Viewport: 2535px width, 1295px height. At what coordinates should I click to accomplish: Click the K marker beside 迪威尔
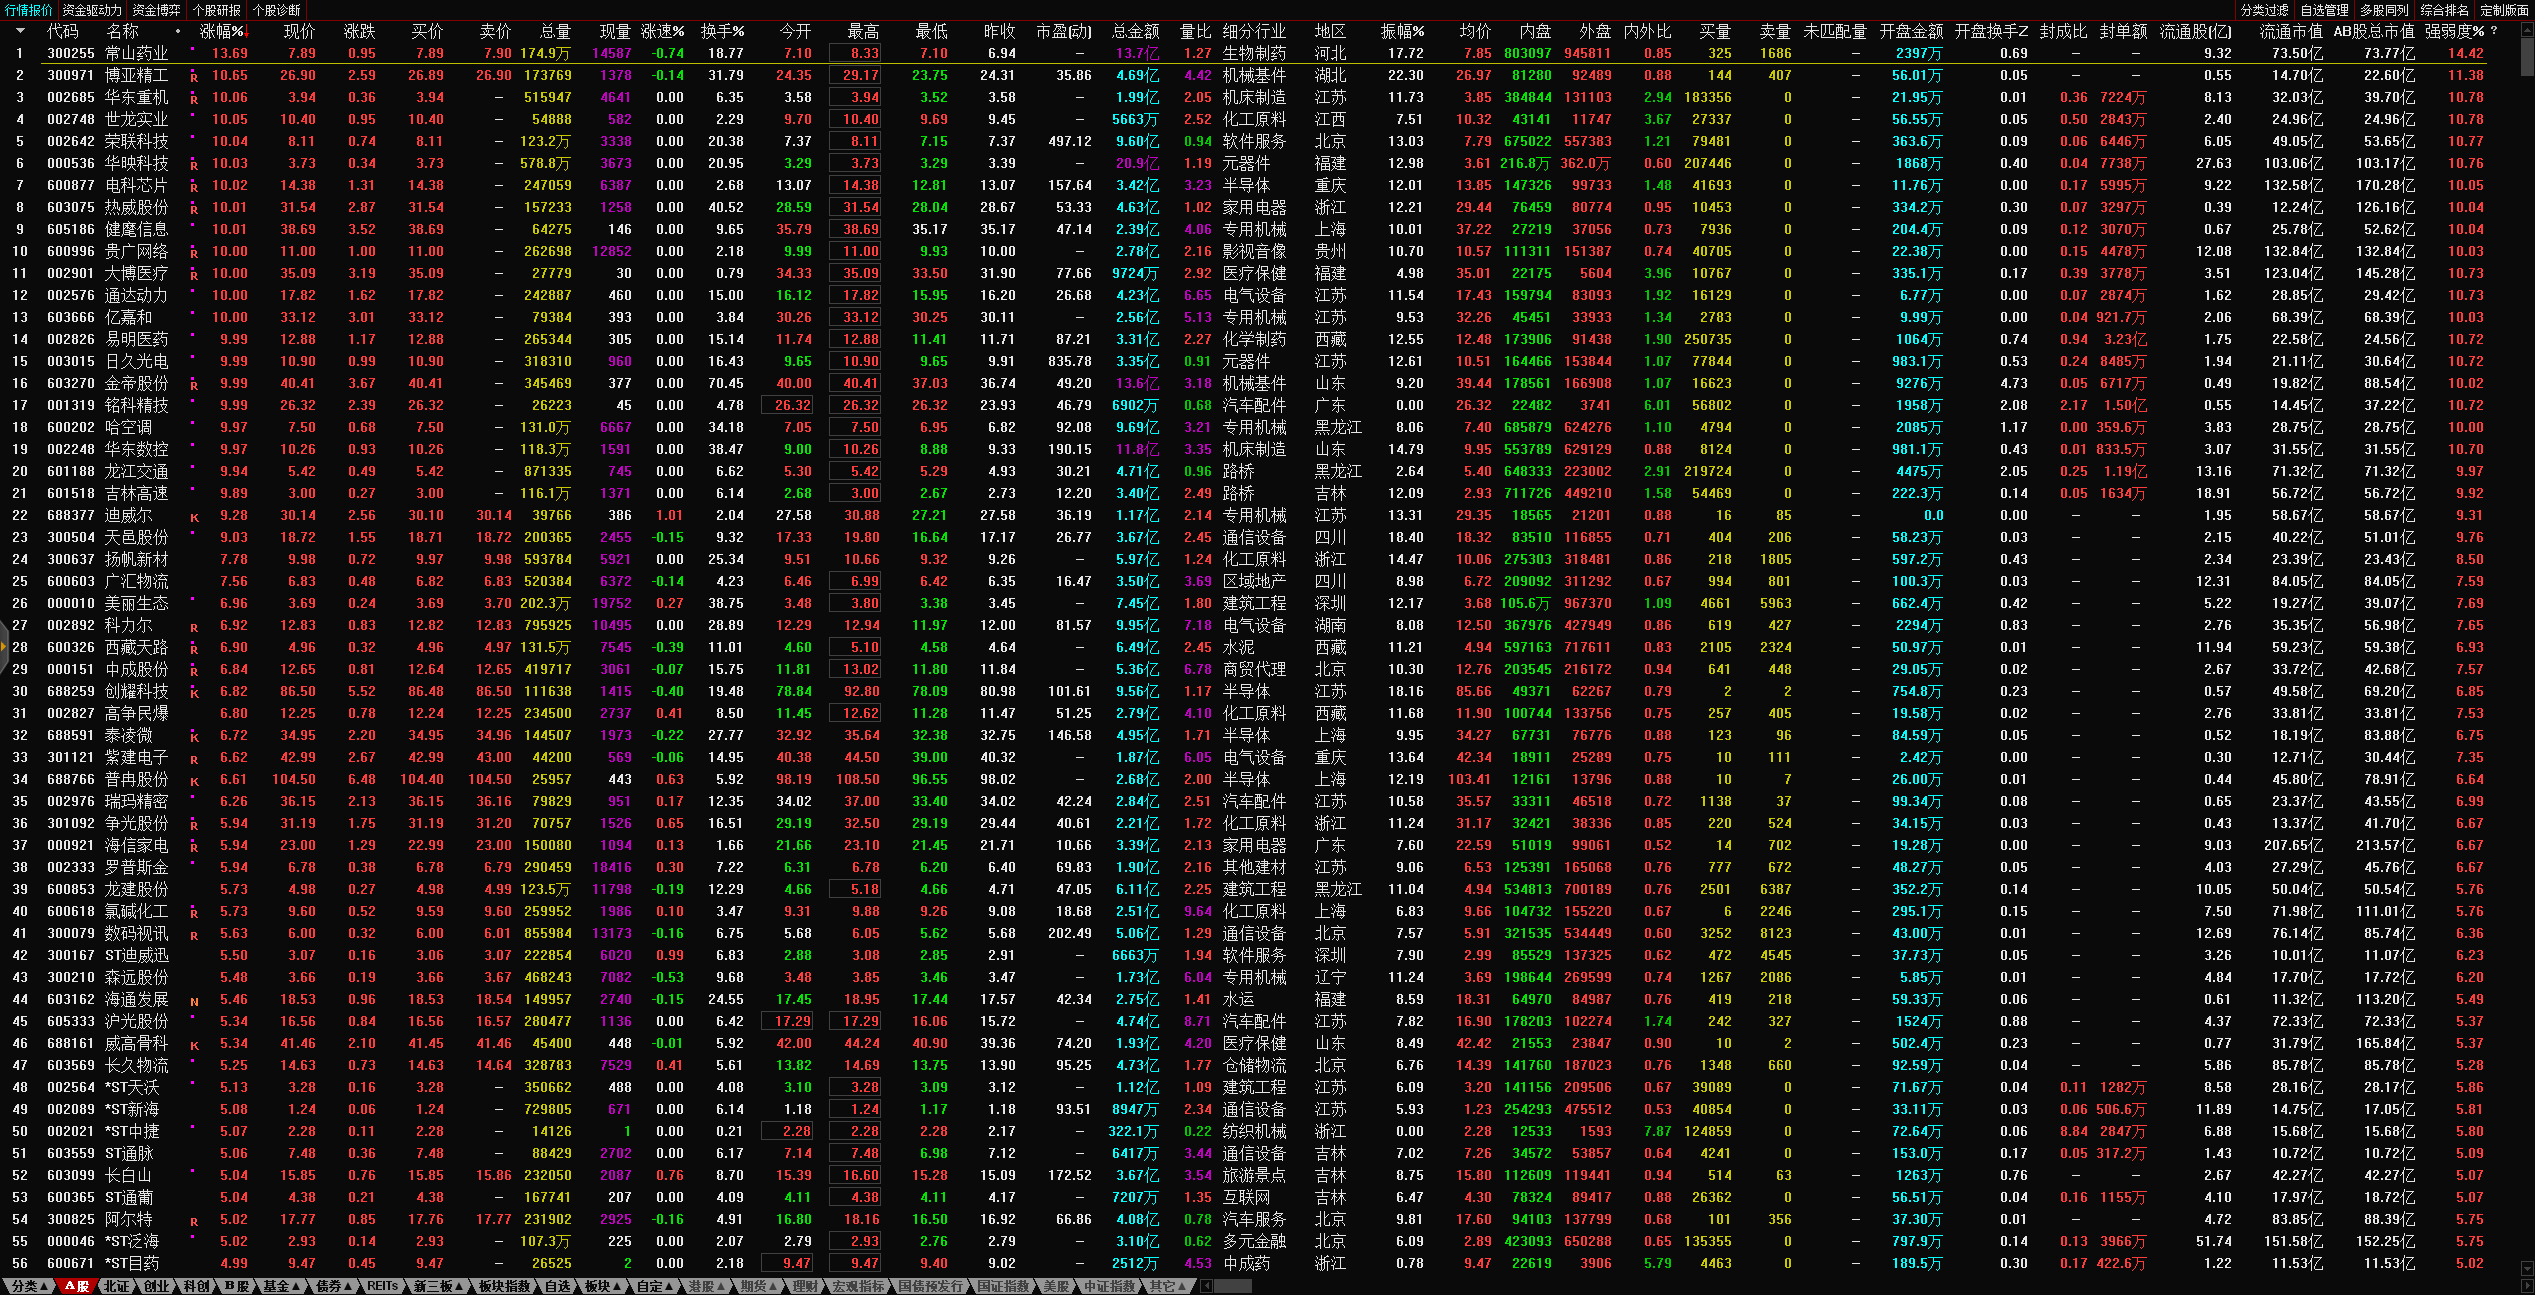click(x=194, y=517)
